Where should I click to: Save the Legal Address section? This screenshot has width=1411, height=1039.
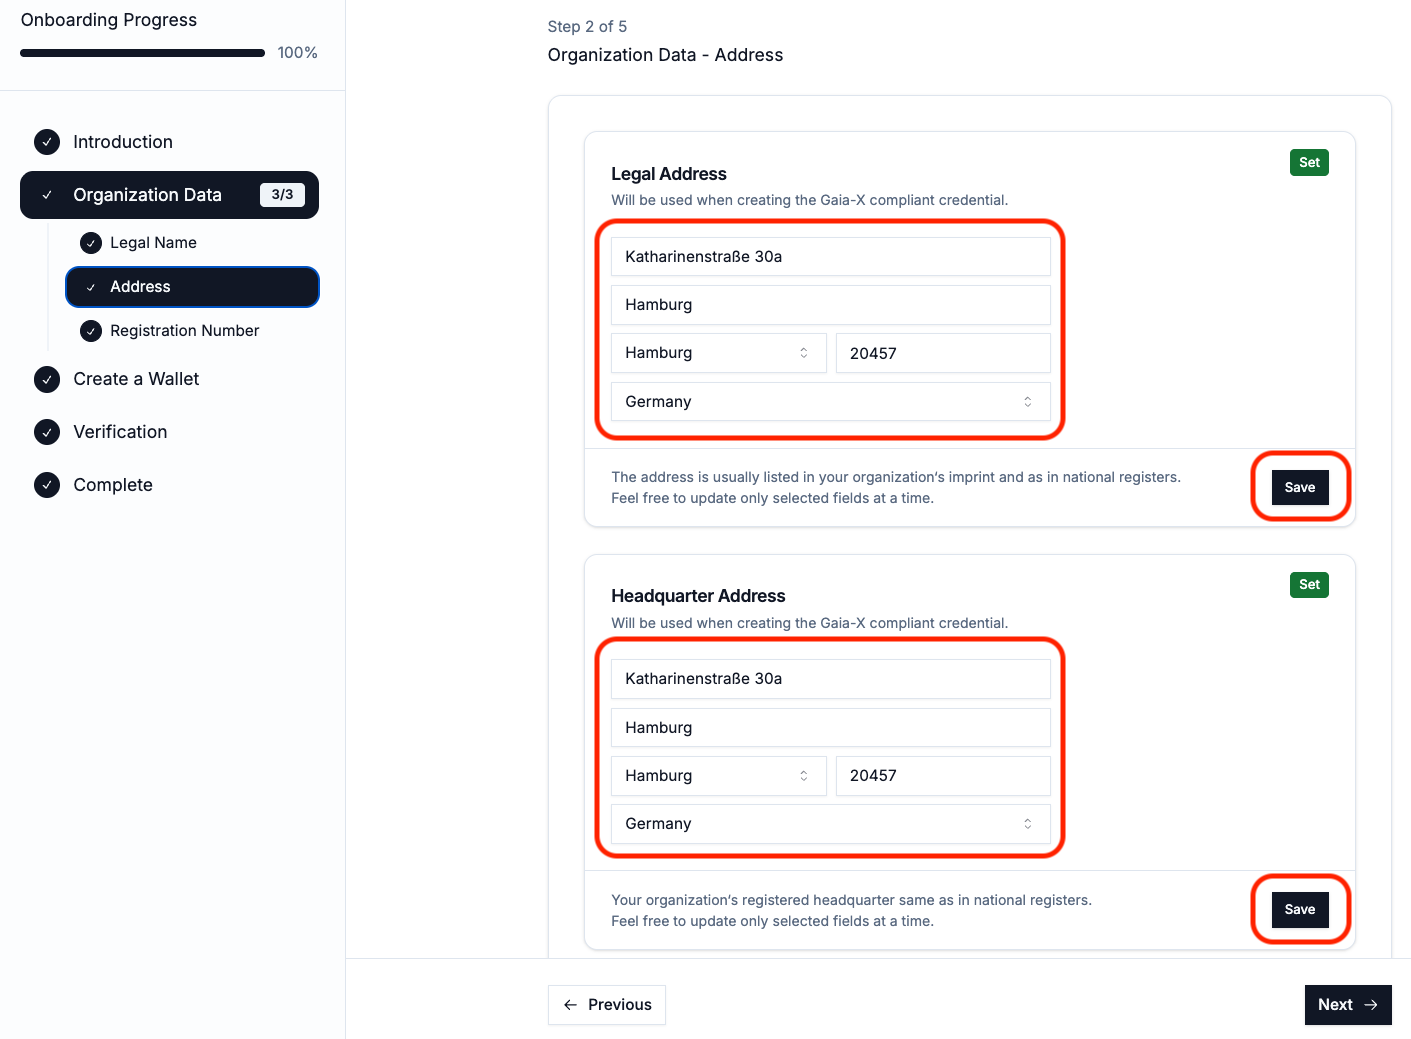tap(1299, 487)
